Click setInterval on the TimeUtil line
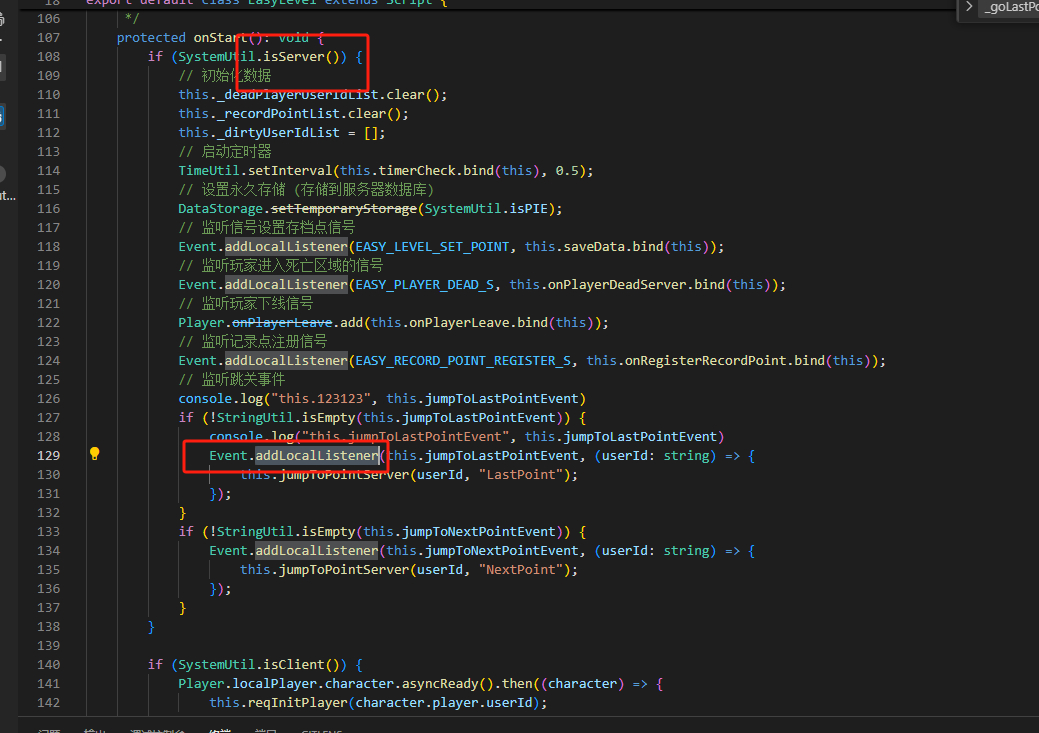Screen dimensions: 1039x733 coord(290,171)
